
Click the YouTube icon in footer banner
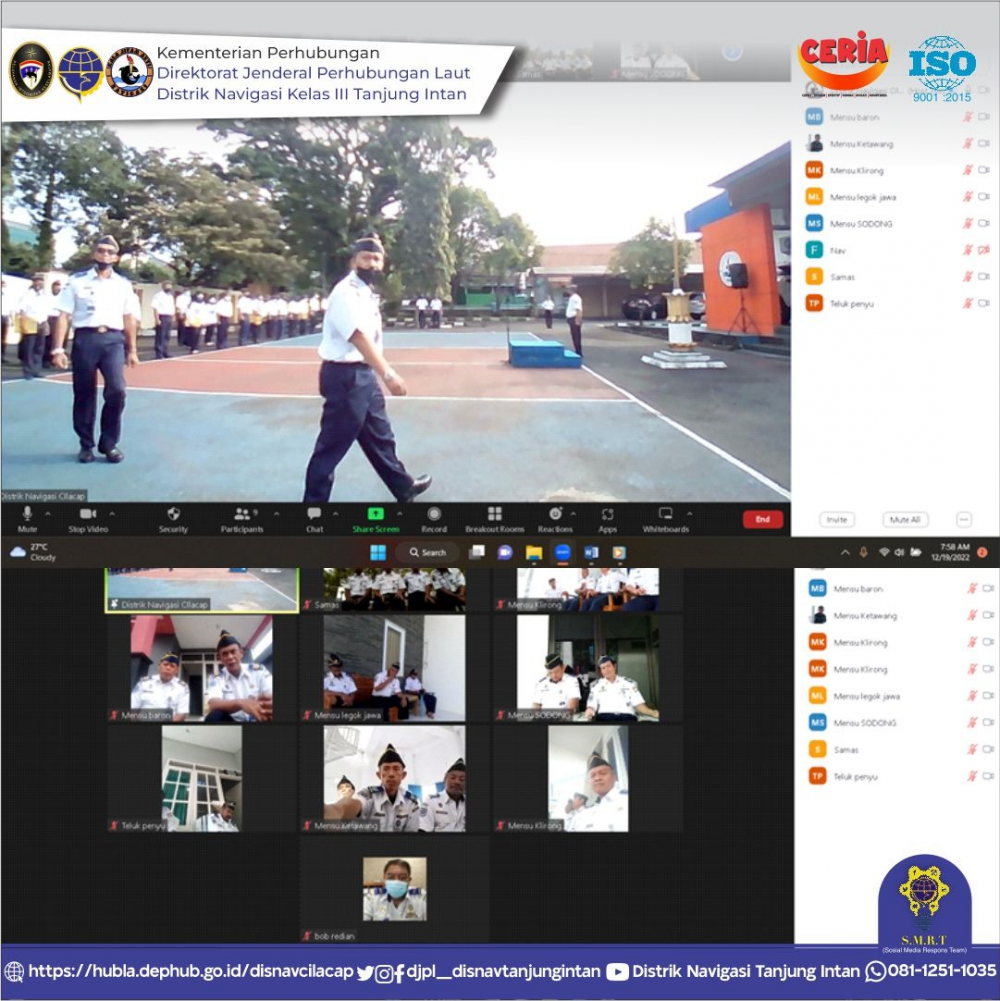617,972
